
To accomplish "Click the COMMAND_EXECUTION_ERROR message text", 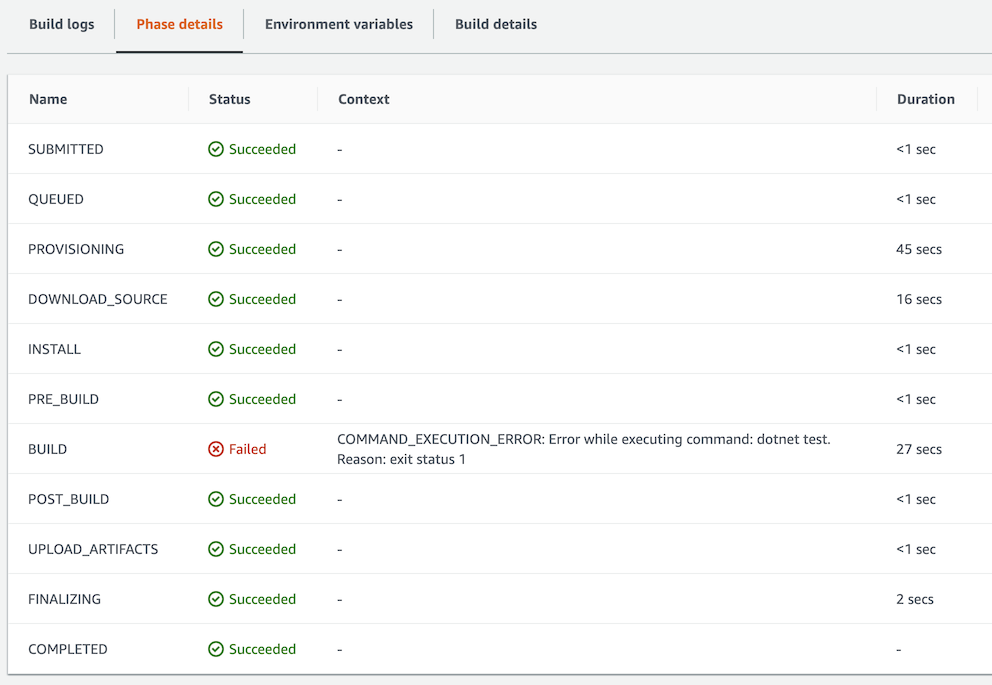I will (x=583, y=440).
